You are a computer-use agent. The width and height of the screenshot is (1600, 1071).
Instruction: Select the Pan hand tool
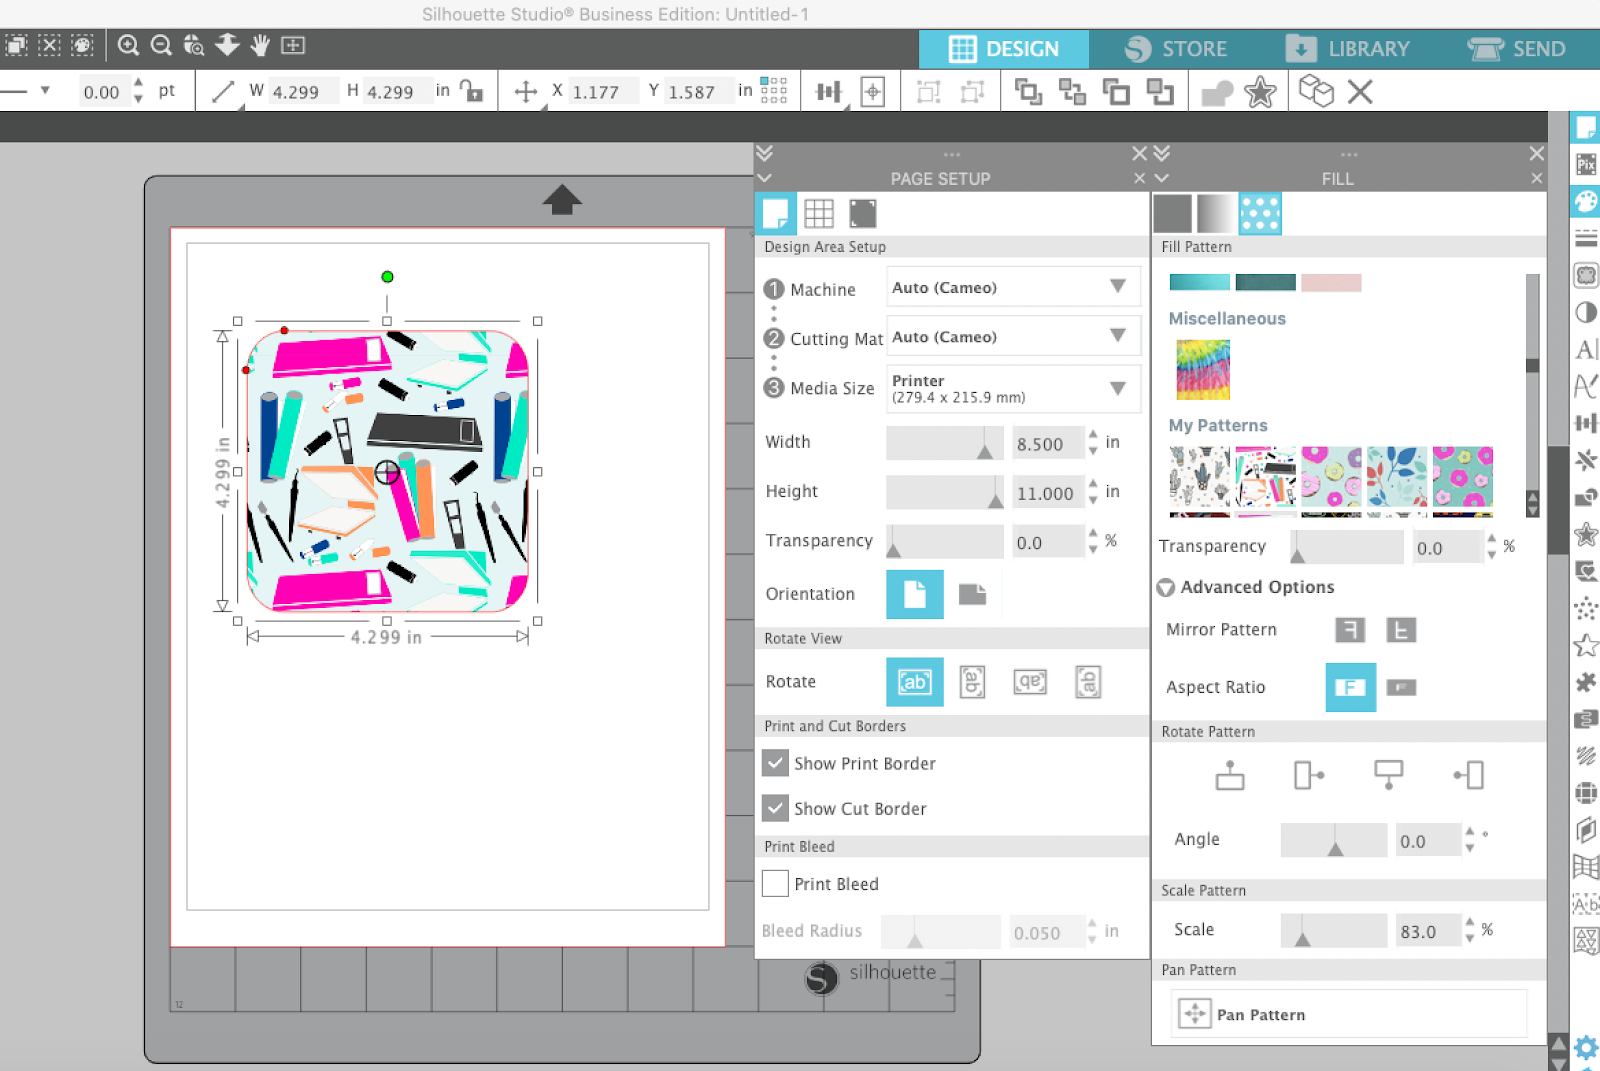(x=258, y=45)
